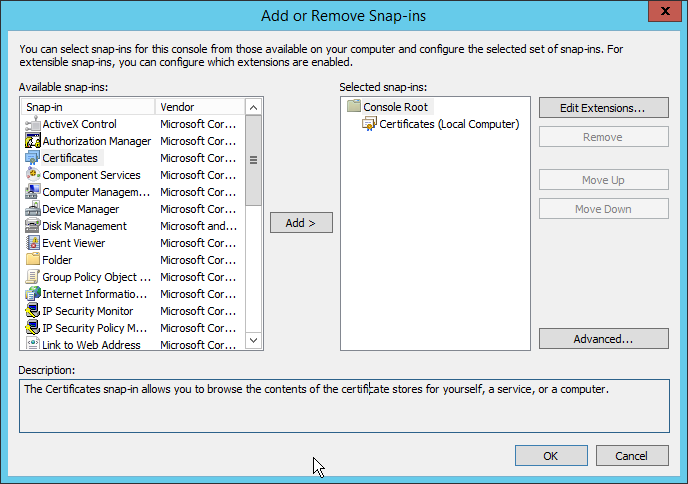The width and height of the screenshot is (688, 484).
Task: Close the Add or Remove Snap-ins dialog
Action: click(660, 13)
